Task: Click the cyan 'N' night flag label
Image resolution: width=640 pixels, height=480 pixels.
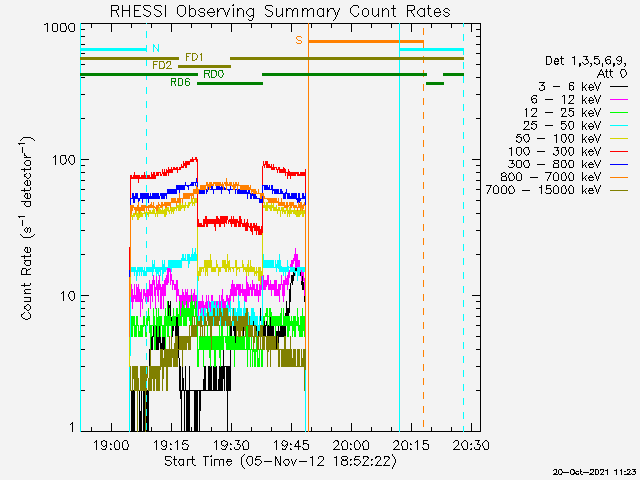Action: pyautogui.click(x=156, y=48)
